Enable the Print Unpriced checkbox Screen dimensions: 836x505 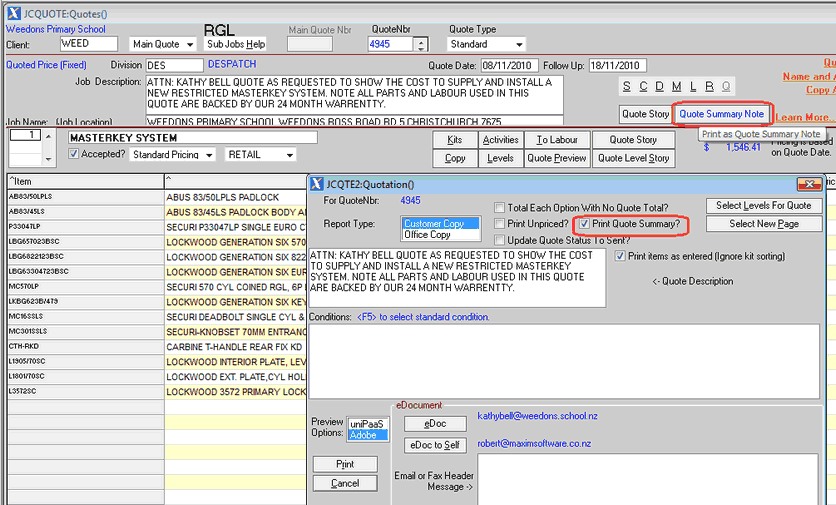[x=500, y=224]
